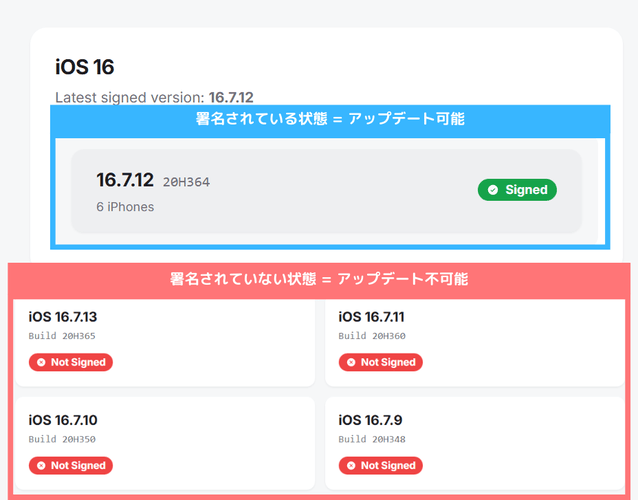Click the green Signed status label text
Viewport: 638px width, 500px height.
526,190
